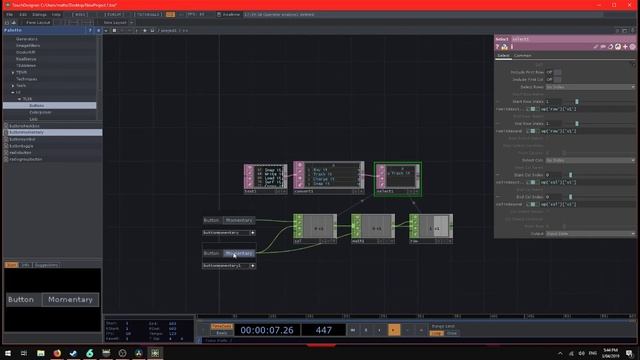This screenshot has height=360, width=640.
Task: Toggle the highlighted Momentary button on buttonmomentary1
Action: pos(239,253)
